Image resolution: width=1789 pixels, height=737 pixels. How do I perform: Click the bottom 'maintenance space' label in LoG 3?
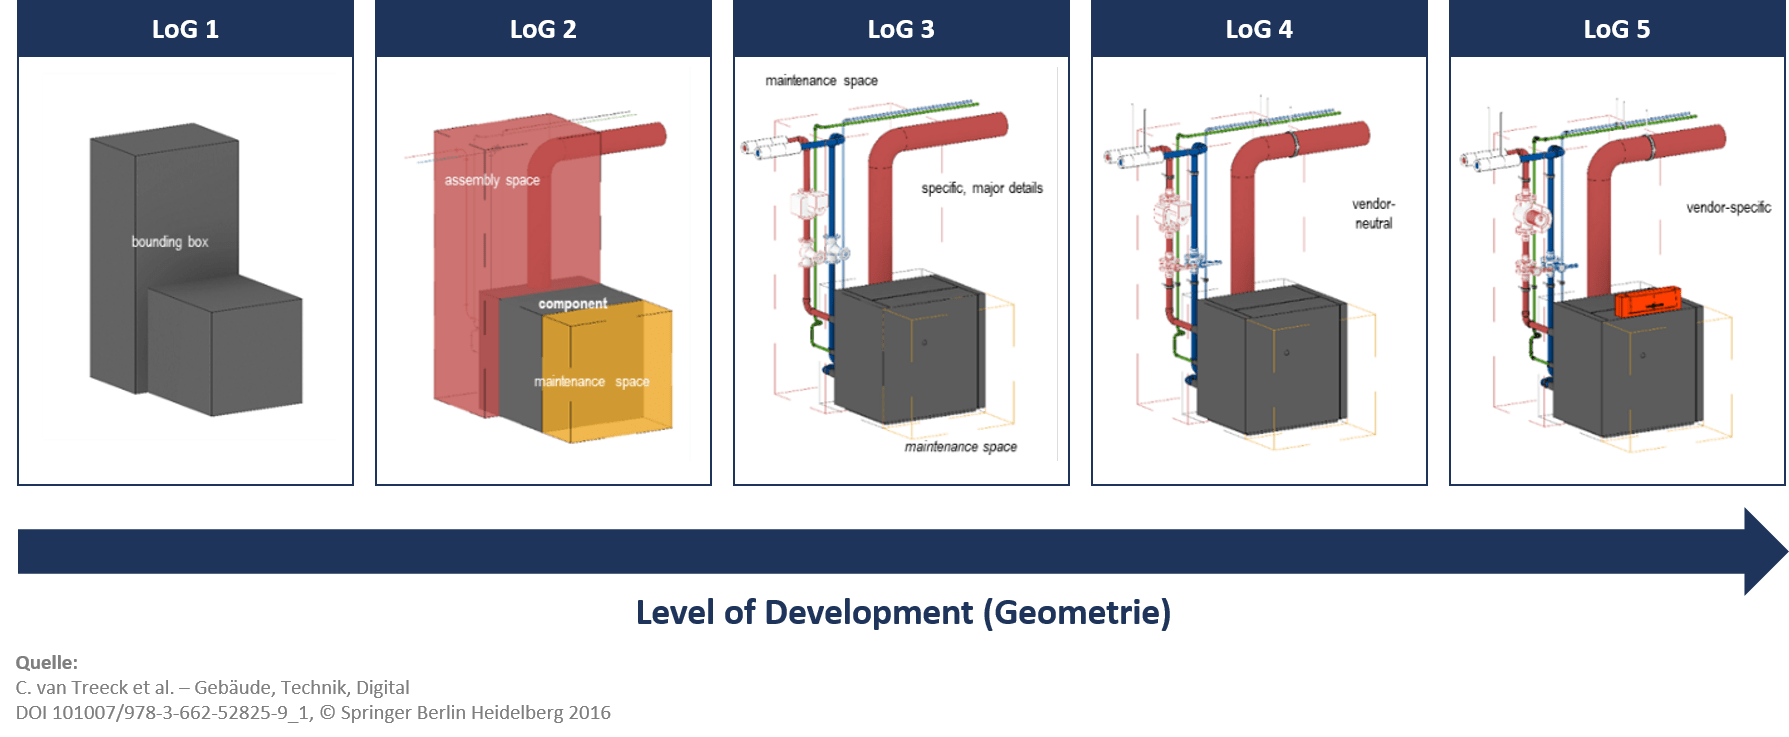pyautogui.click(x=960, y=447)
